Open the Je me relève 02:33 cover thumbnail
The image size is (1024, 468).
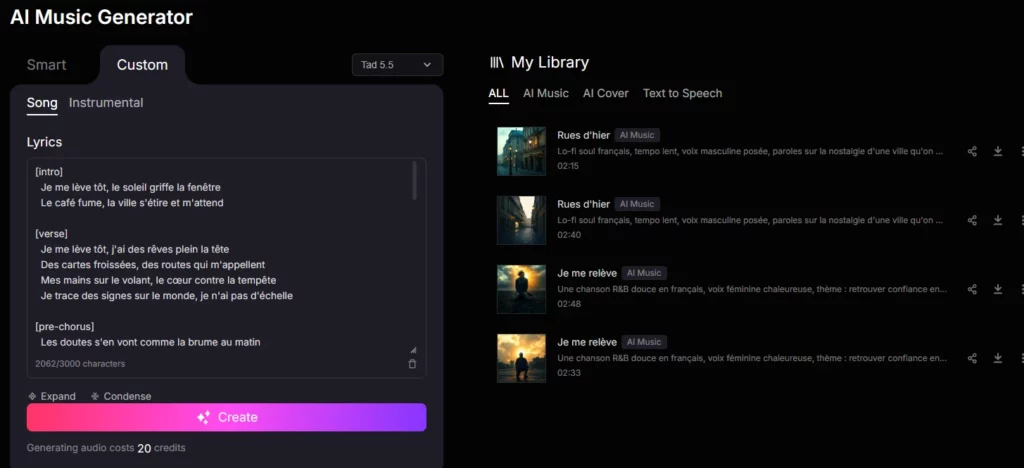tap(521, 358)
